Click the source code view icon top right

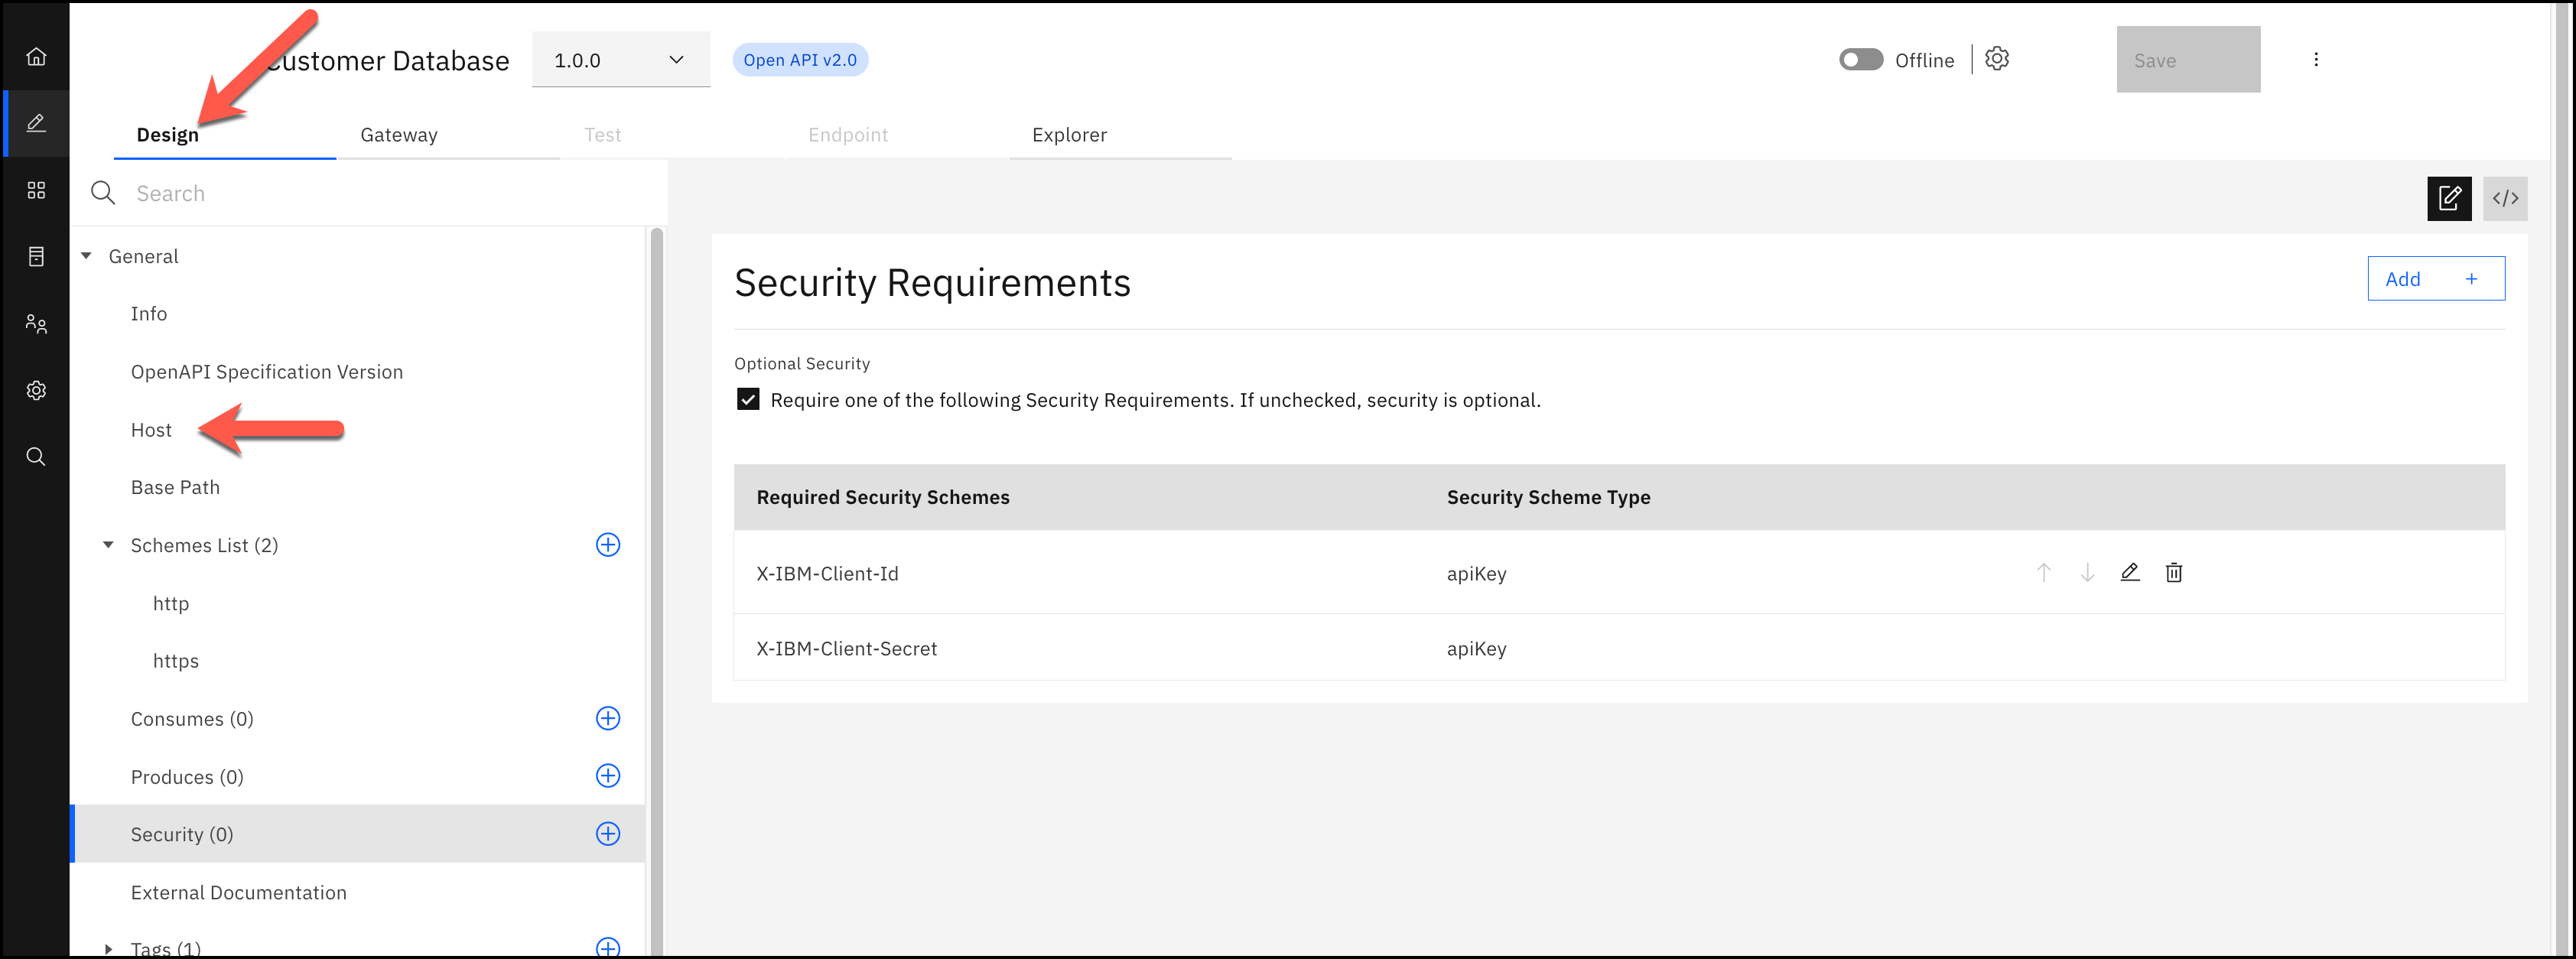click(2507, 197)
